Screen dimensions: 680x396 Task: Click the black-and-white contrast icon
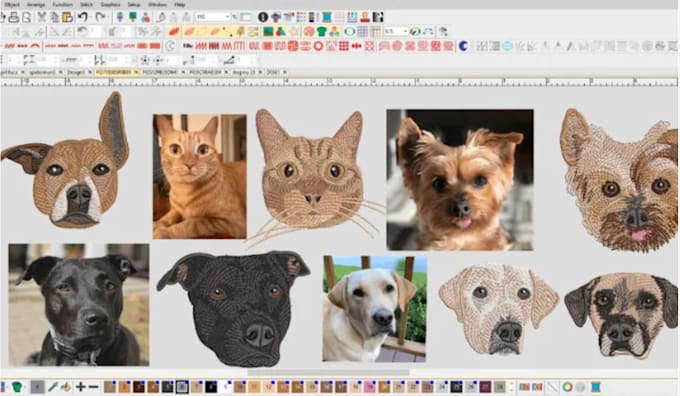click(378, 17)
